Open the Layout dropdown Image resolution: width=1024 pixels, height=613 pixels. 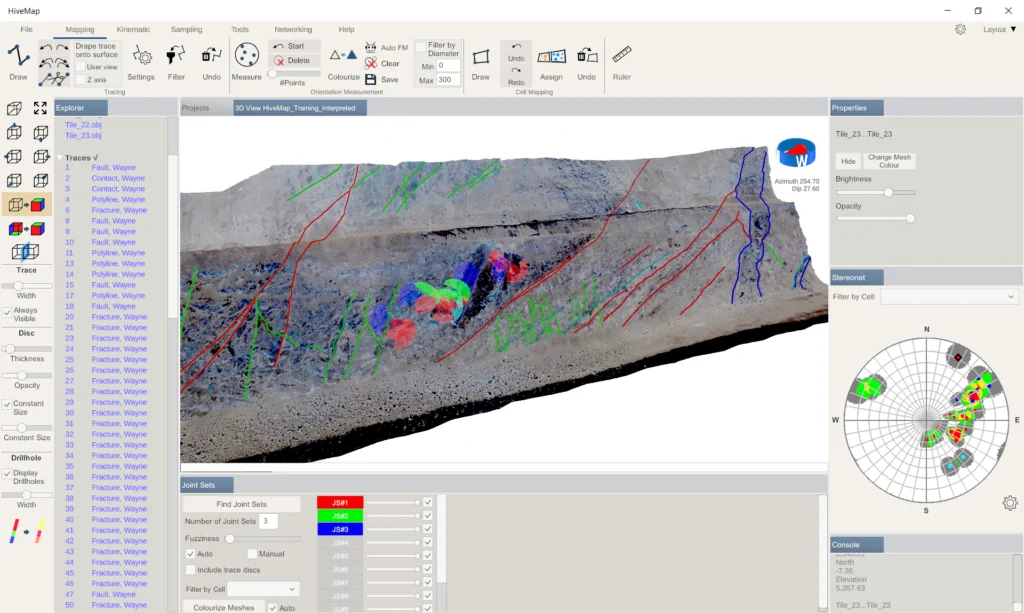pos(1000,29)
